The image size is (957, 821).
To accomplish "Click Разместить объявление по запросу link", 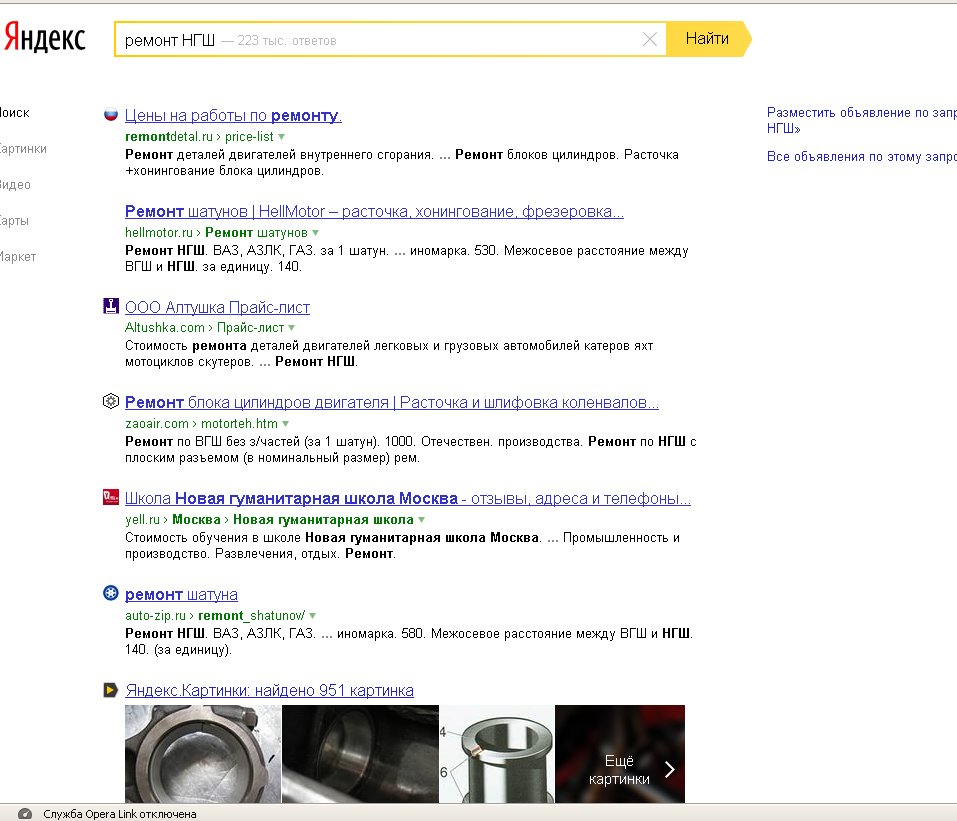I will coord(862,120).
